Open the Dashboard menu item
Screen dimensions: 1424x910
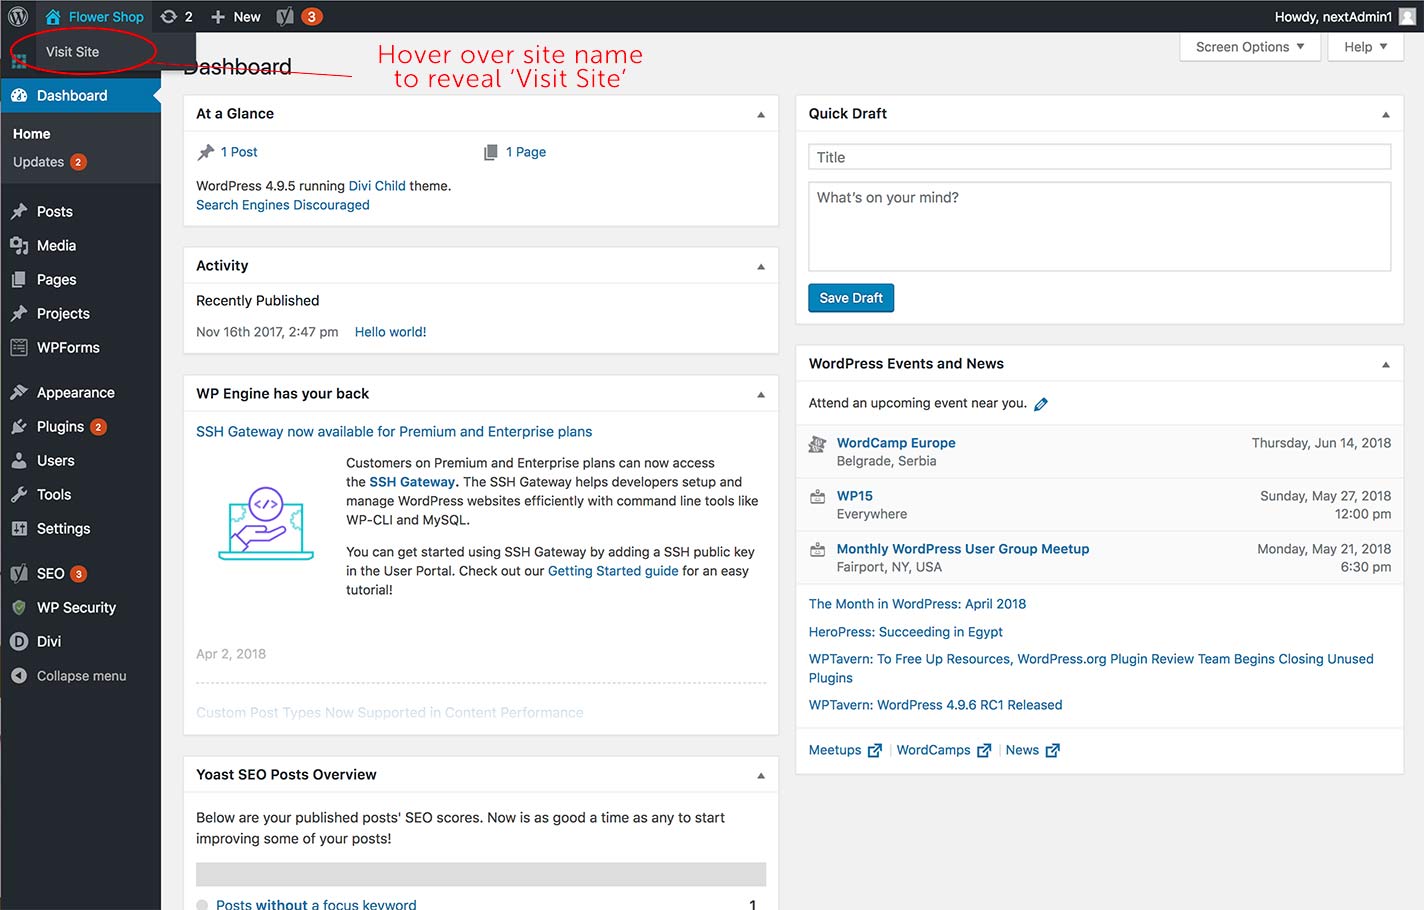(80, 95)
